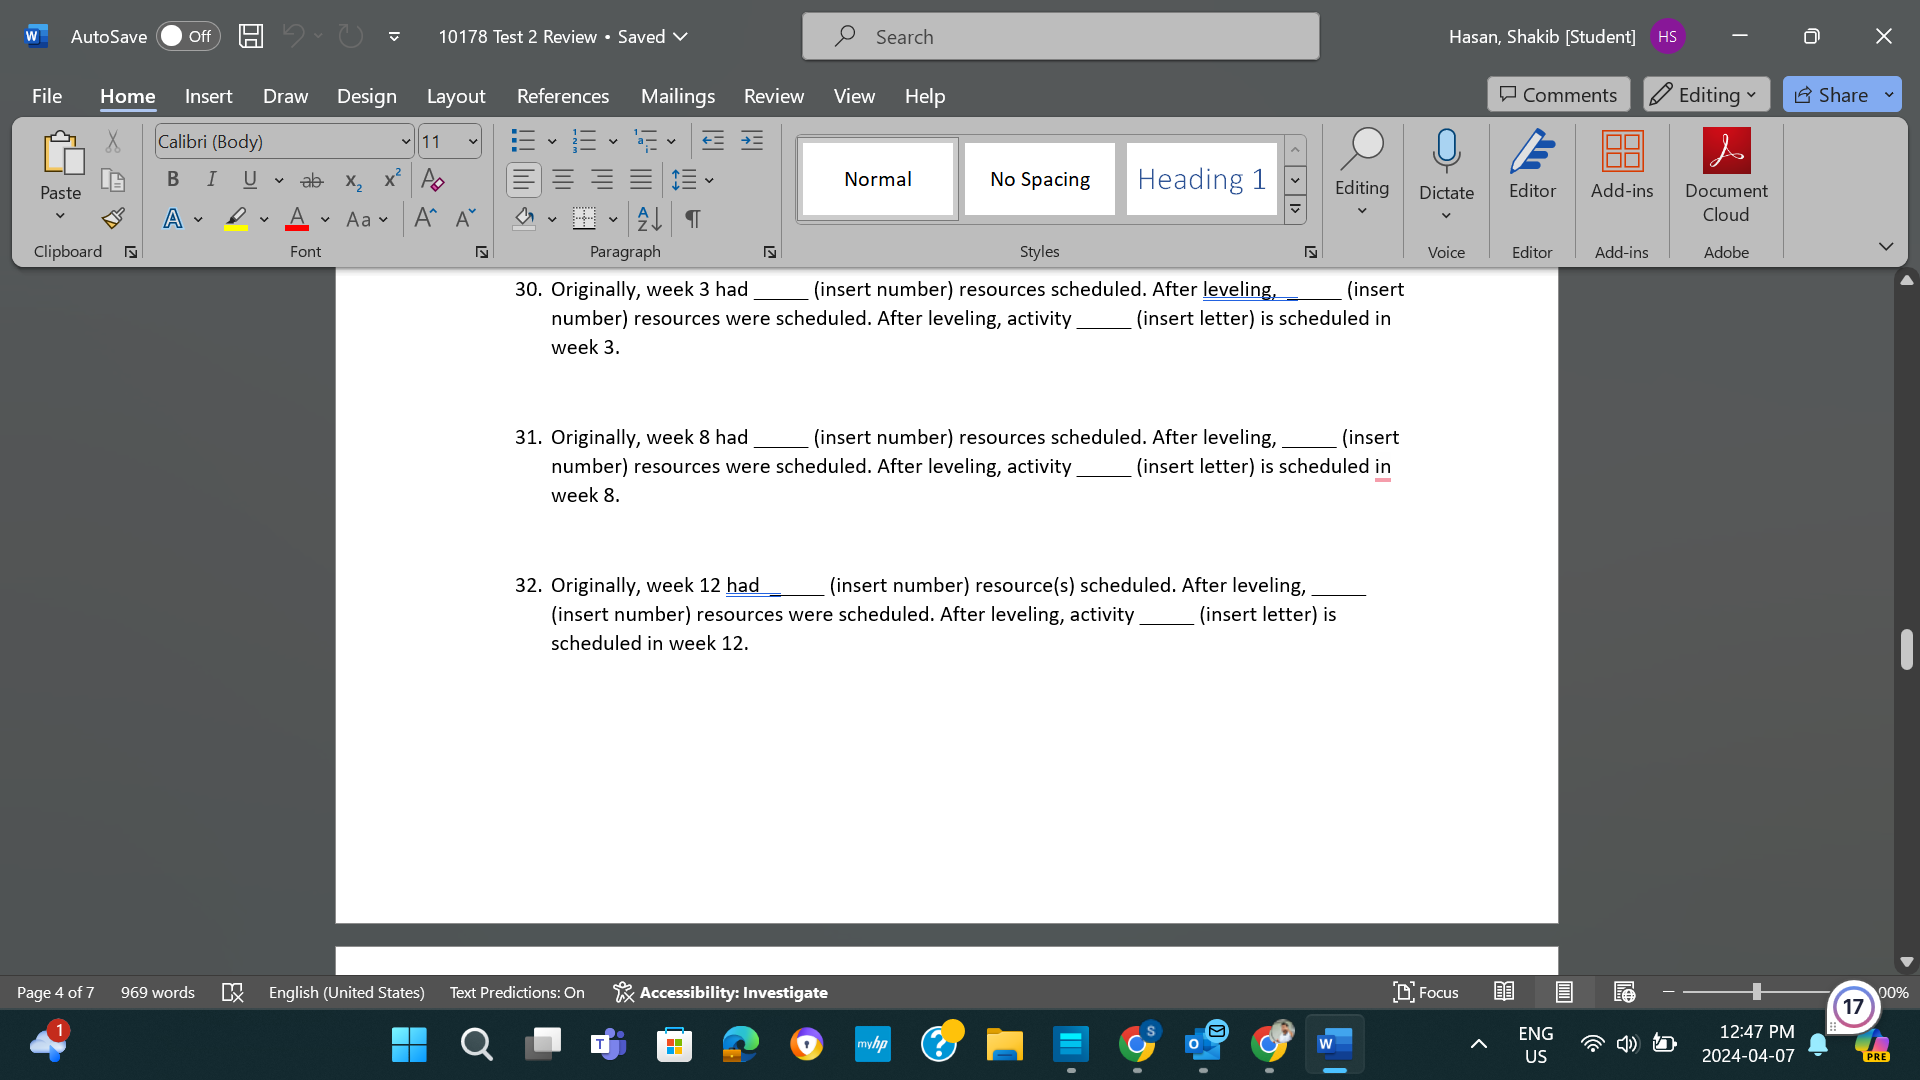Apply the Heading 1 style

[1201, 178]
